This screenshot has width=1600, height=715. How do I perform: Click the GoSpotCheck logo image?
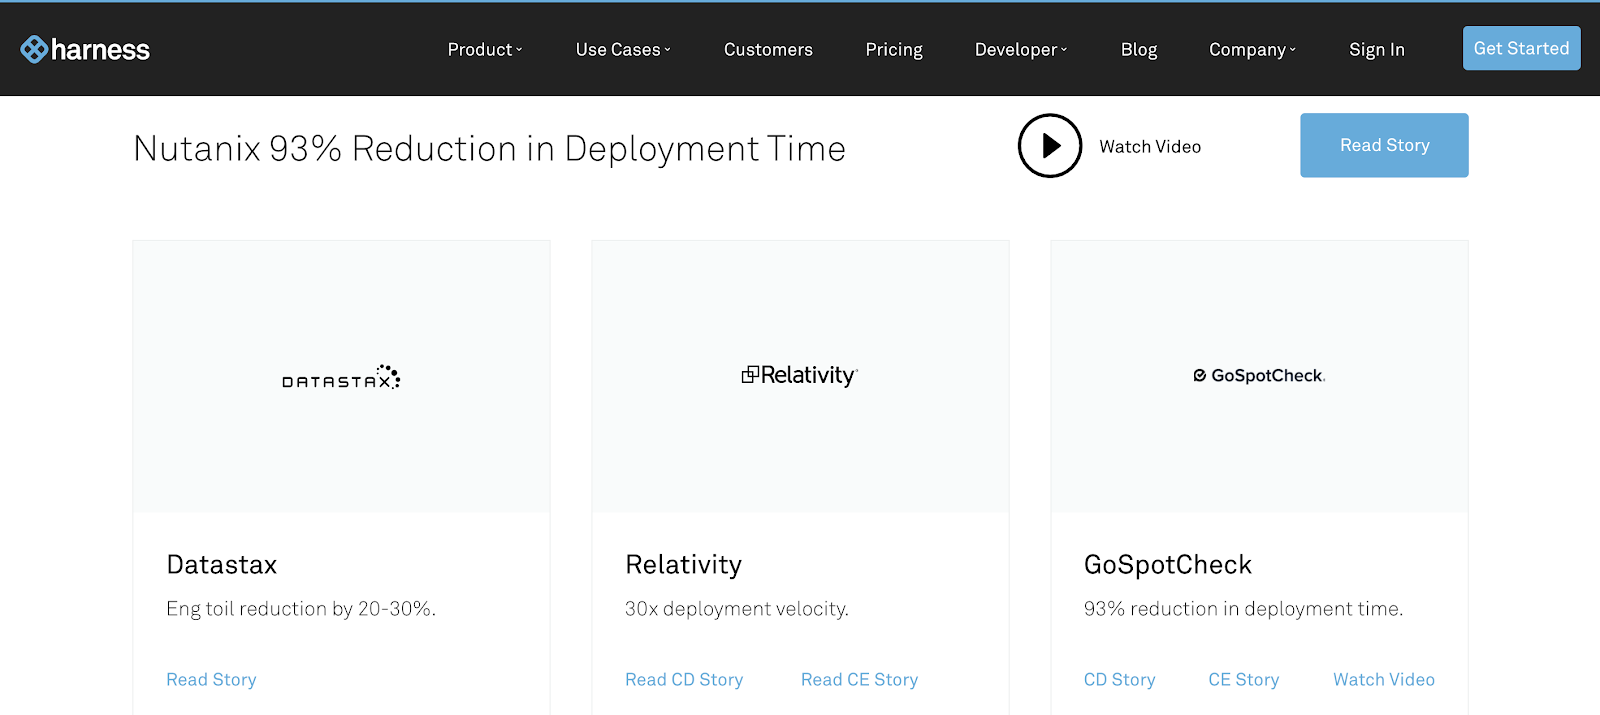[1259, 376]
